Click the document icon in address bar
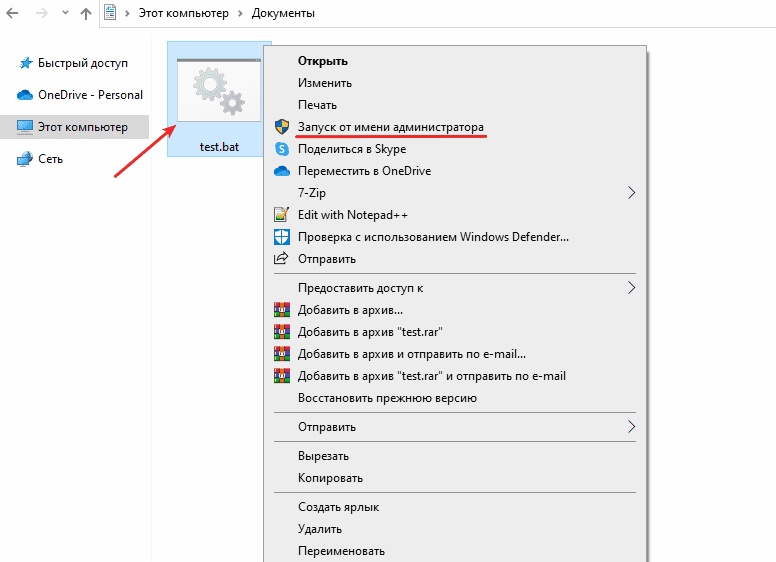This screenshot has height=562, width=776. pos(110,13)
